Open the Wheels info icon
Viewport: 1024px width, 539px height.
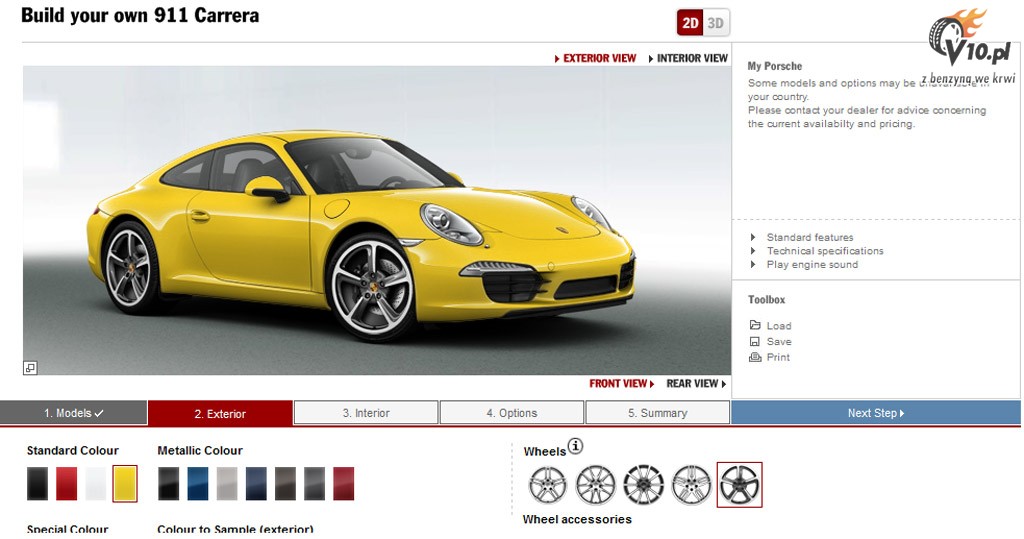click(575, 446)
